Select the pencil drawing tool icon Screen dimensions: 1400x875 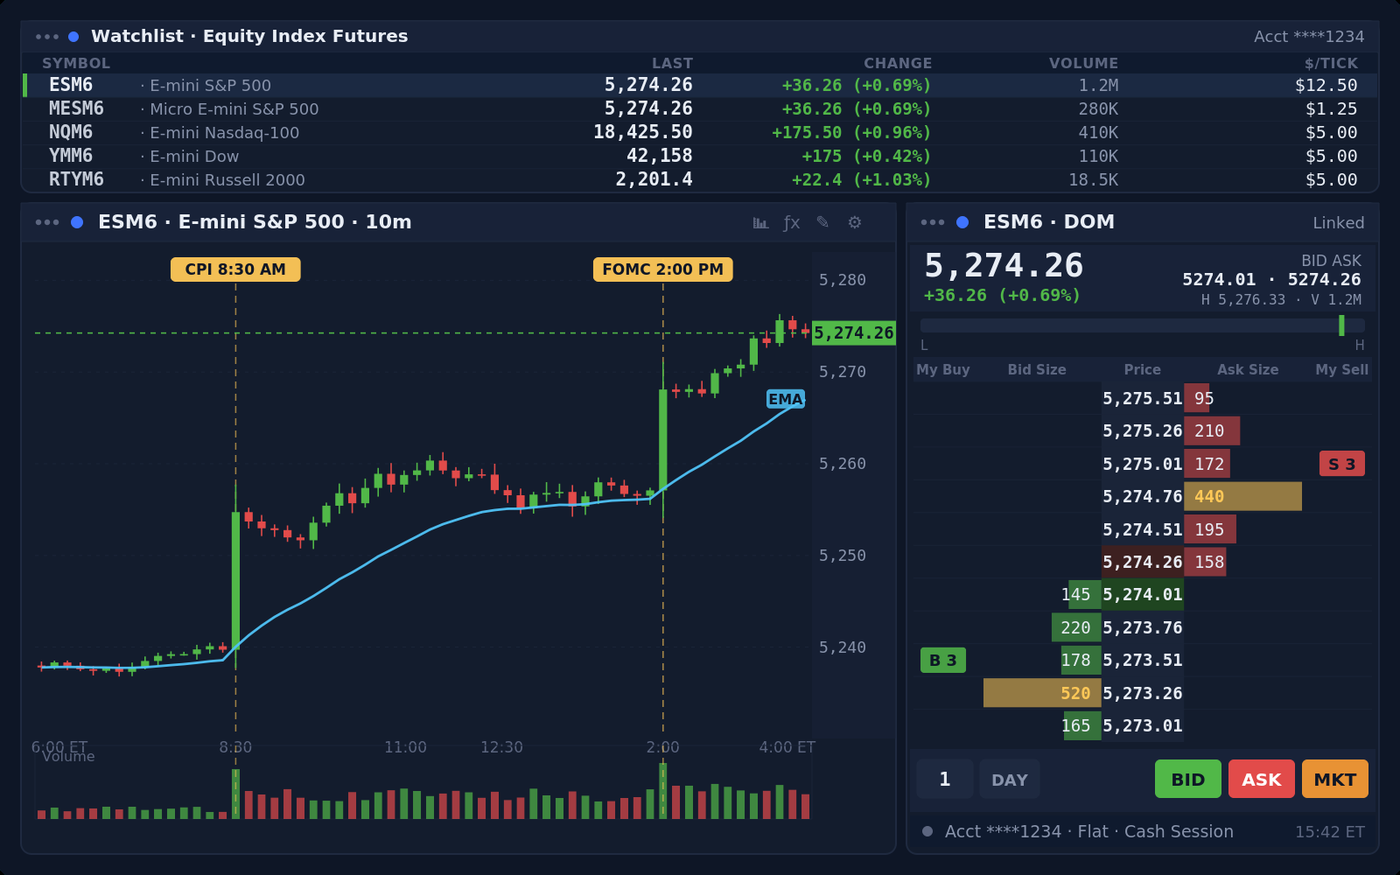point(823,223)
